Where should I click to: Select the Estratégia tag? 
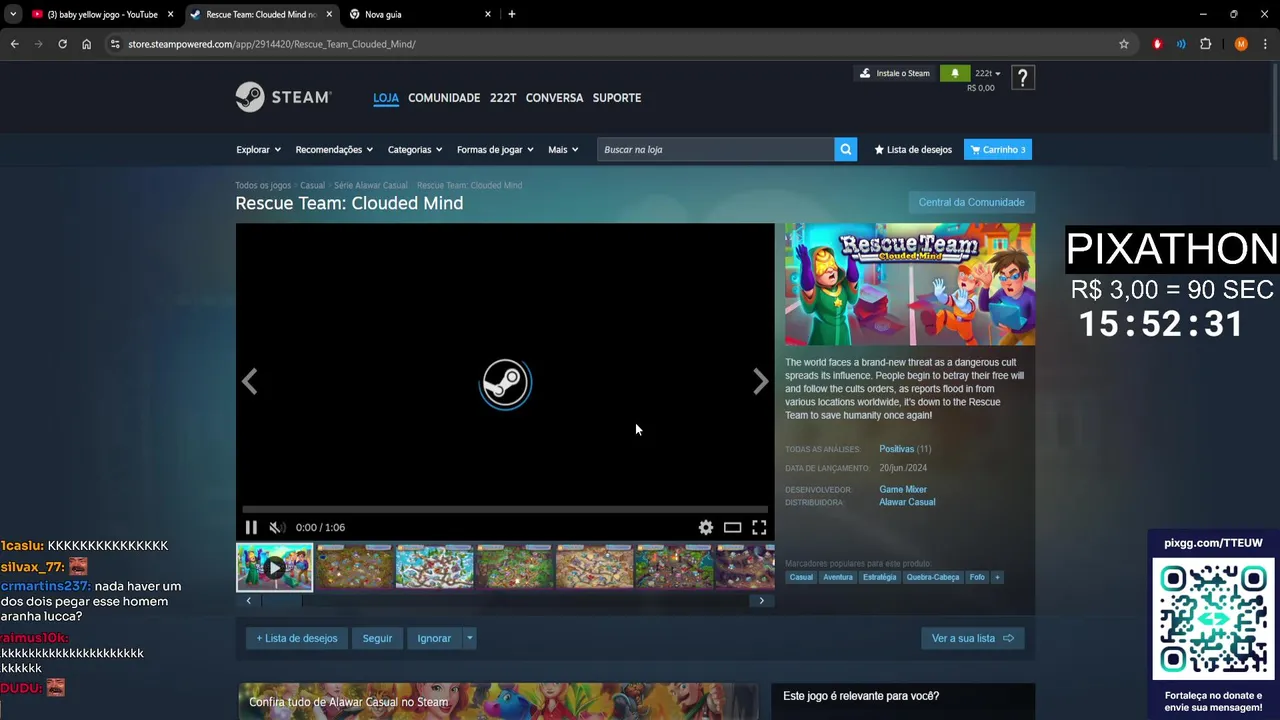(880, 577)
